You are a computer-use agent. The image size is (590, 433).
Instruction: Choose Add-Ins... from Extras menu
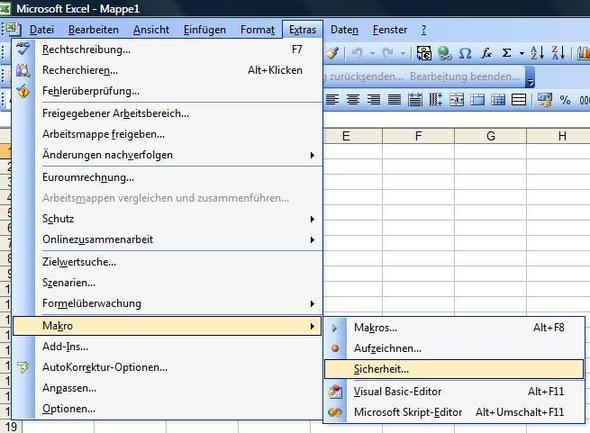[x=167, y=346]
